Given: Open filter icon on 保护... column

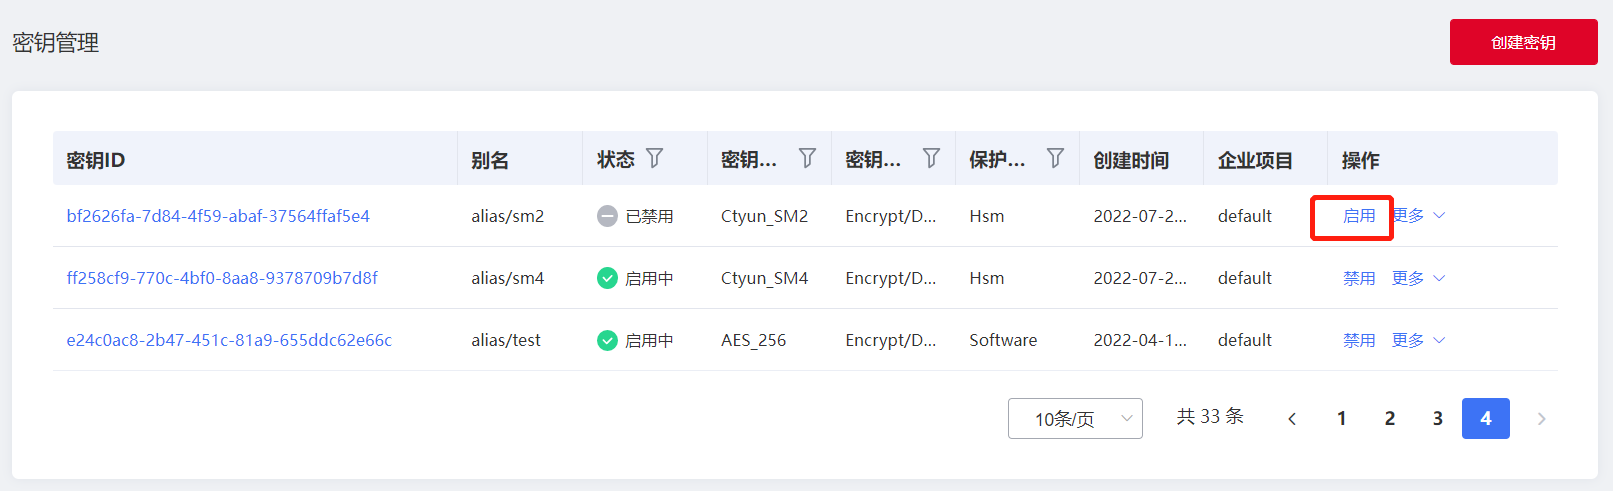Looking at the screenshot, I should (1055, 158).
